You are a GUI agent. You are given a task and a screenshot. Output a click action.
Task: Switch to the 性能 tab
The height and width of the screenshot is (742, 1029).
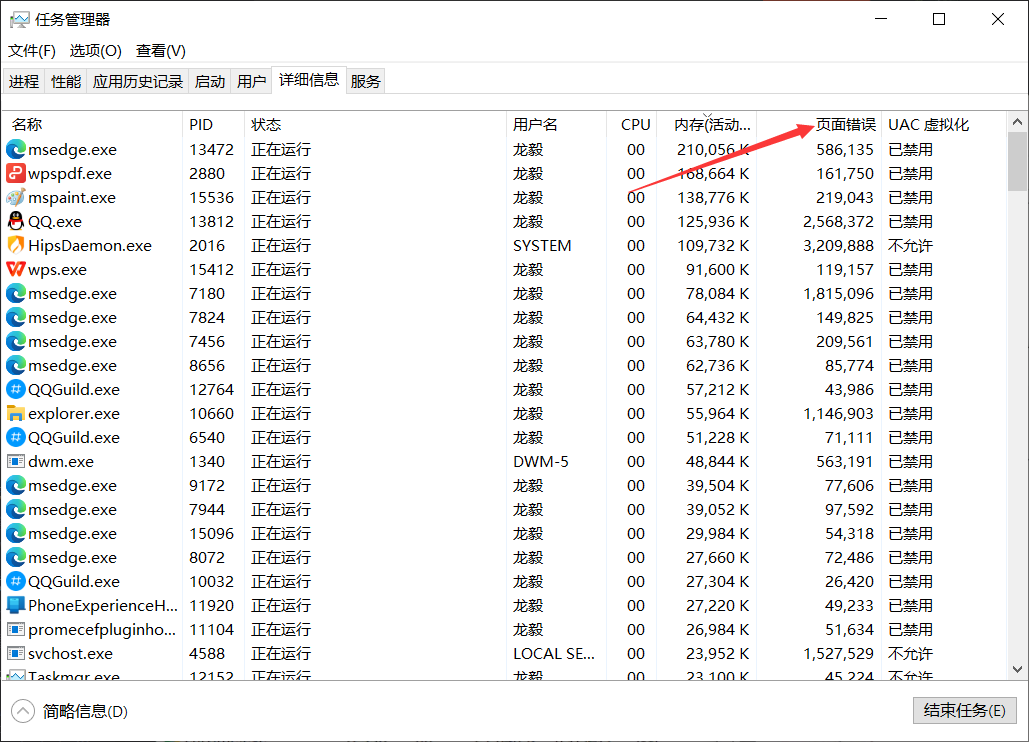tap(66, 81)
